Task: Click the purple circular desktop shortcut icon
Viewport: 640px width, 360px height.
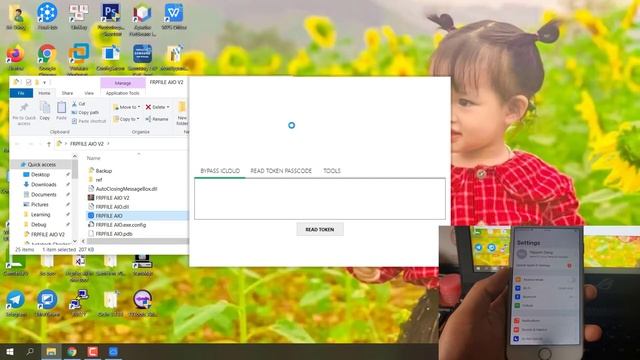Action: (x=142, y=300)
